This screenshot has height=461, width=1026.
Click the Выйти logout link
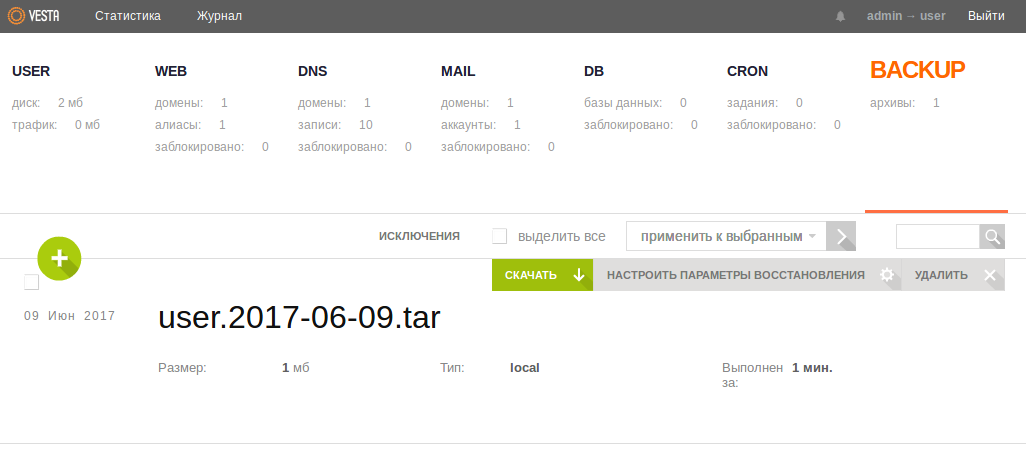click(x=986, y=16)
